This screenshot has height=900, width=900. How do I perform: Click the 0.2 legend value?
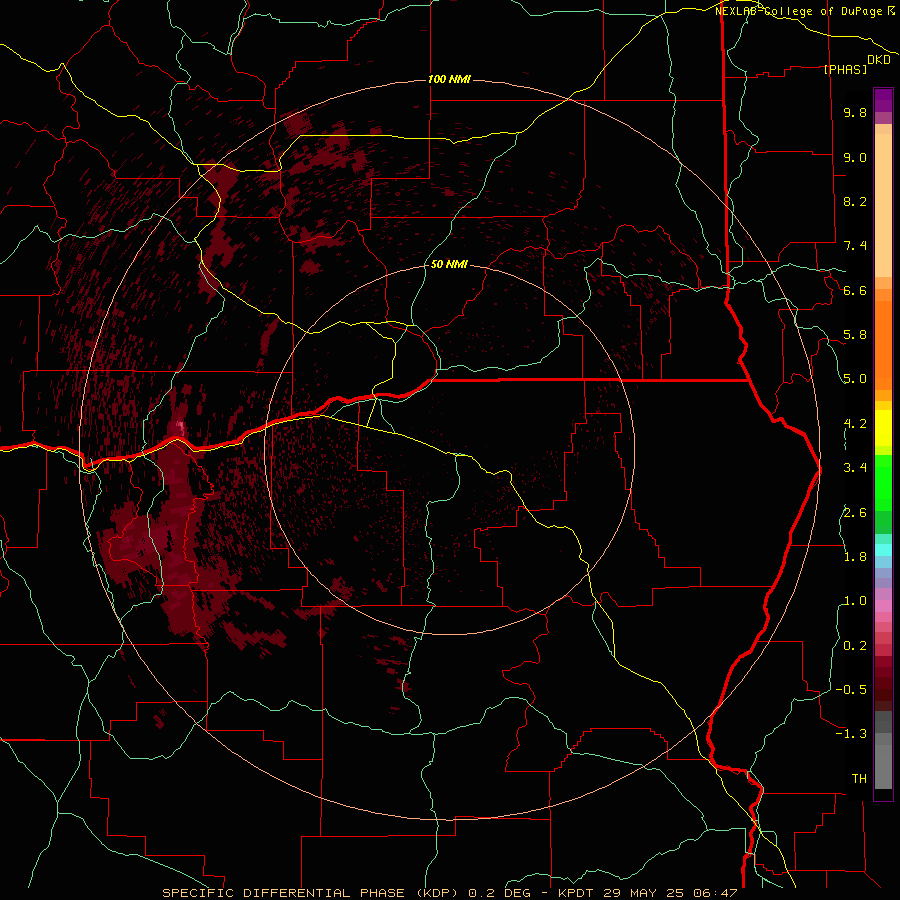click(x=855, y=646)
